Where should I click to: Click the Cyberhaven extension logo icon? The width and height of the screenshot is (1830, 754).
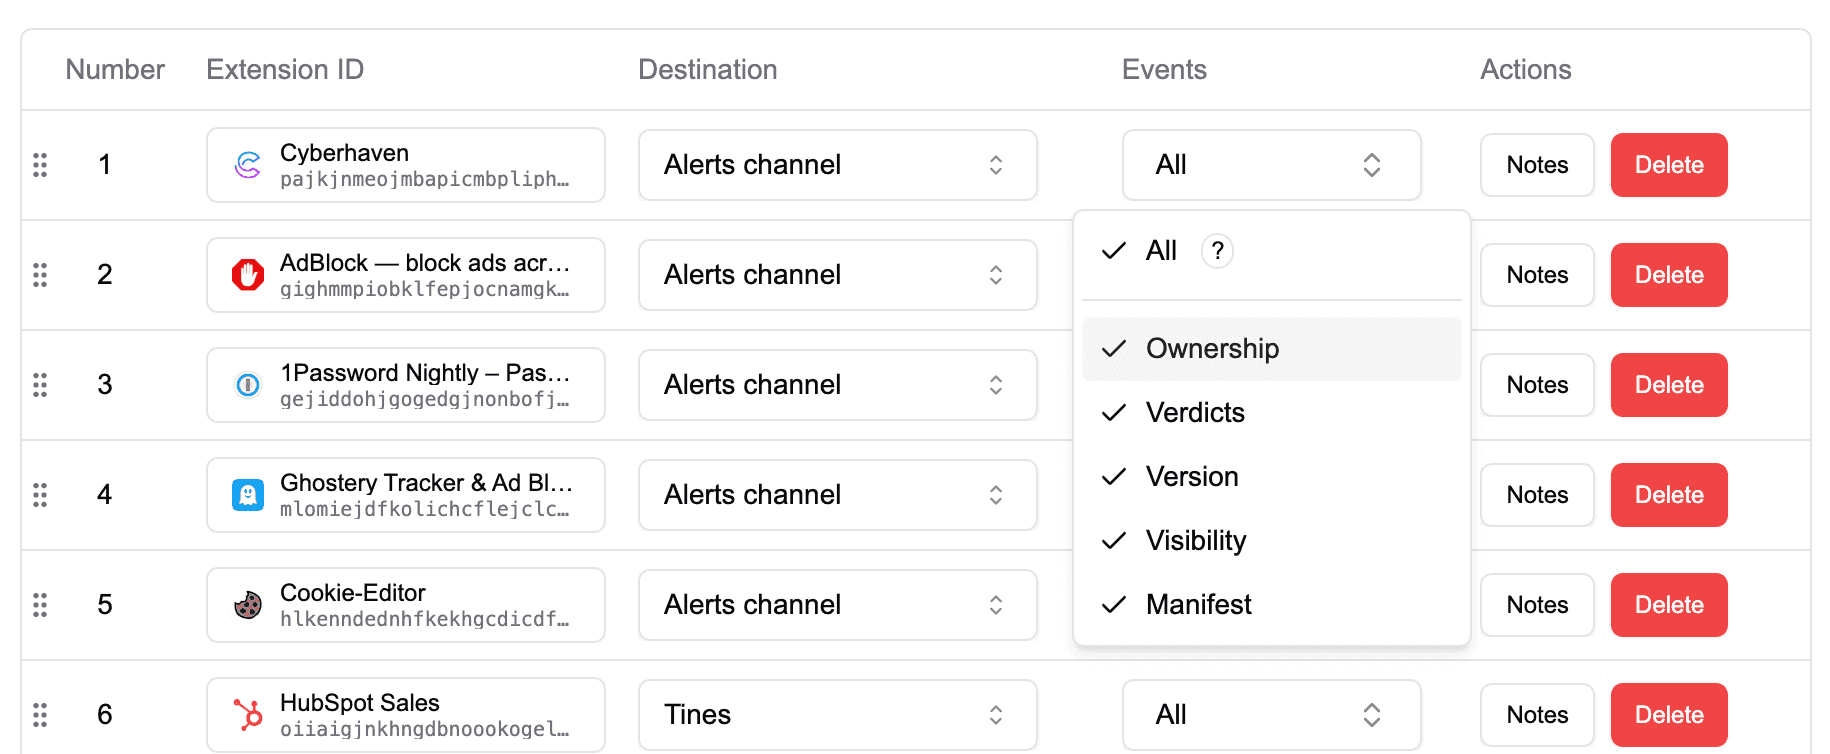[248, 165]
